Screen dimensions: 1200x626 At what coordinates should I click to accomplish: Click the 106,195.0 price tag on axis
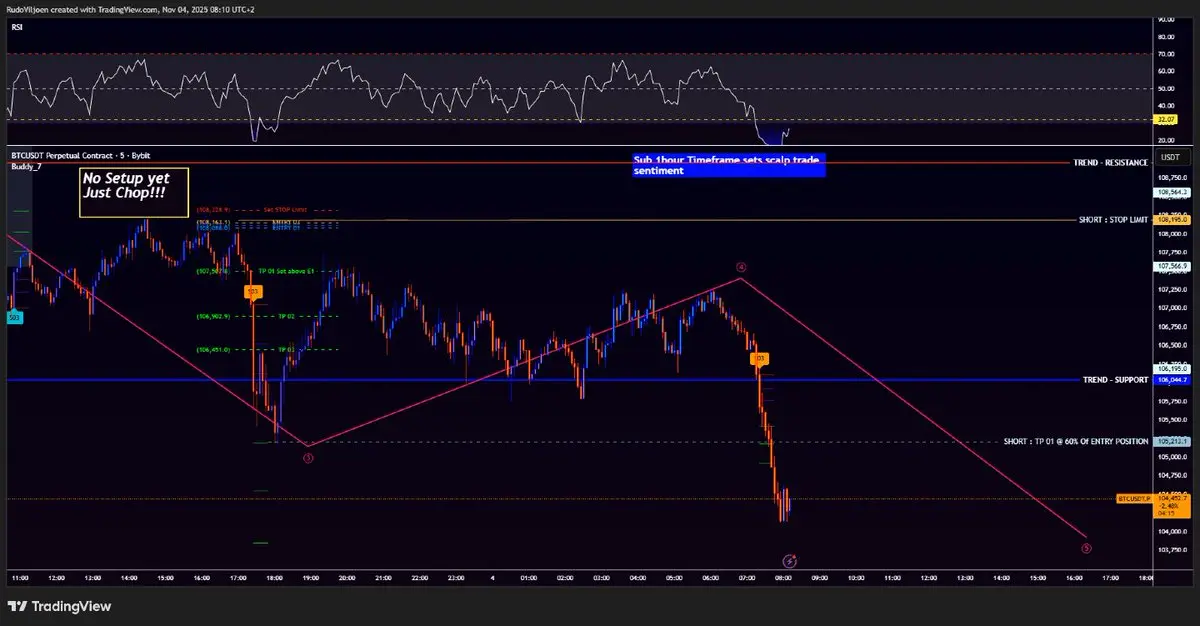1172,369
